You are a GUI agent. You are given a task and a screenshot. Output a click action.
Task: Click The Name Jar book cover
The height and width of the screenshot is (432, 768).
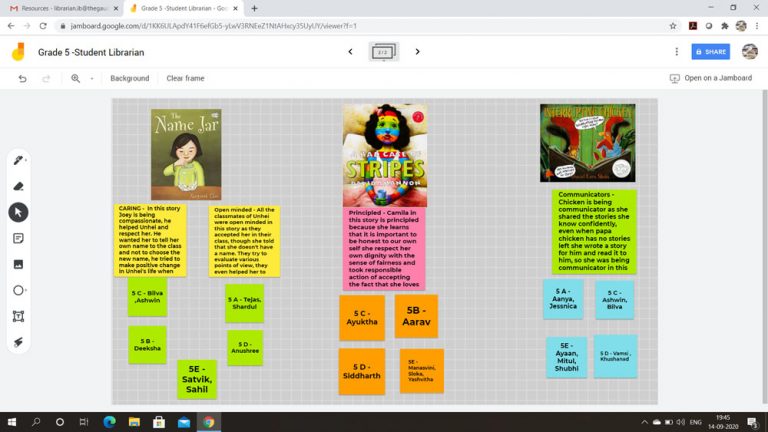point(185,153)
